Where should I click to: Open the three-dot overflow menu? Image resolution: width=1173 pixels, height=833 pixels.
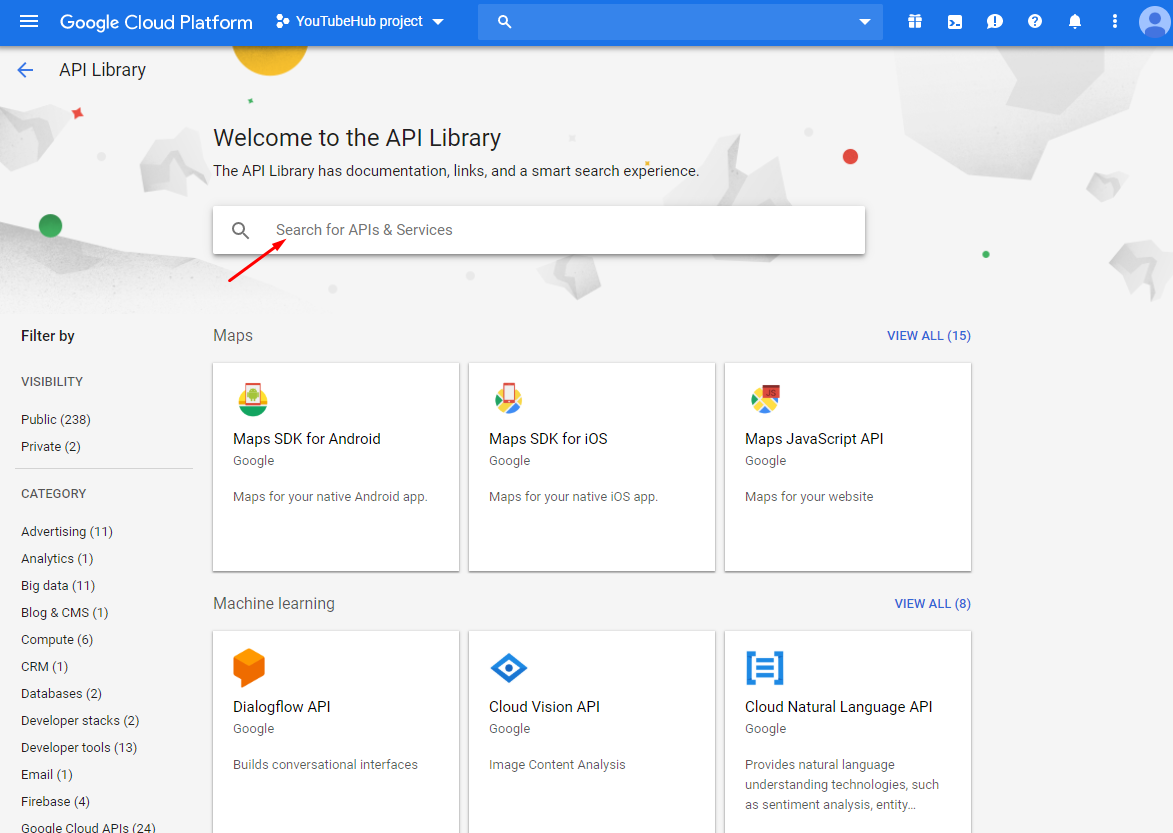click(x=1114, y=21)
